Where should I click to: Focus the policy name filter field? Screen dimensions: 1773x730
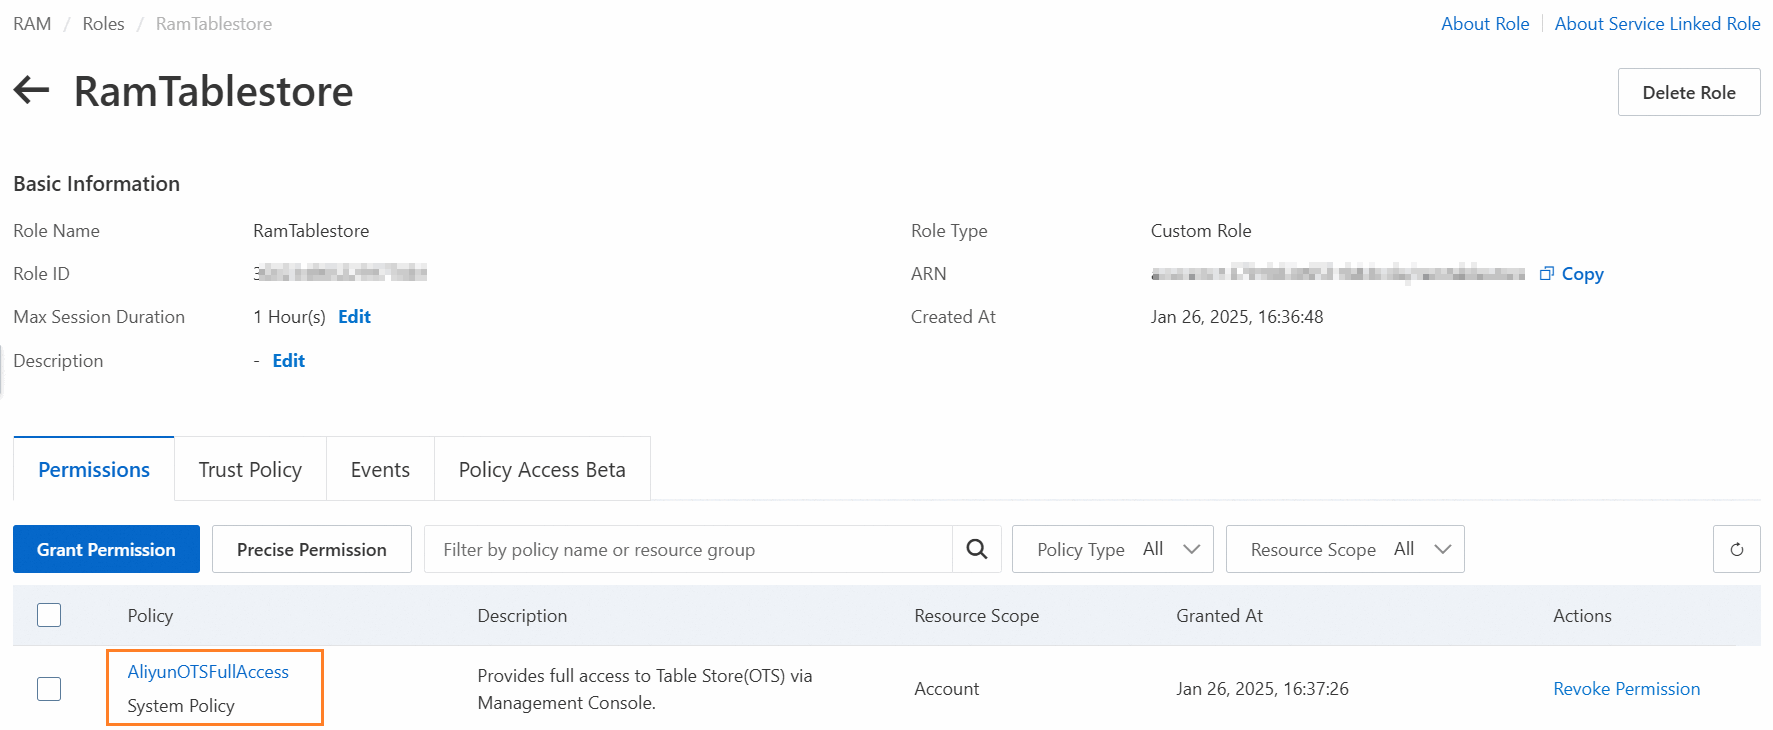[688, 549]
